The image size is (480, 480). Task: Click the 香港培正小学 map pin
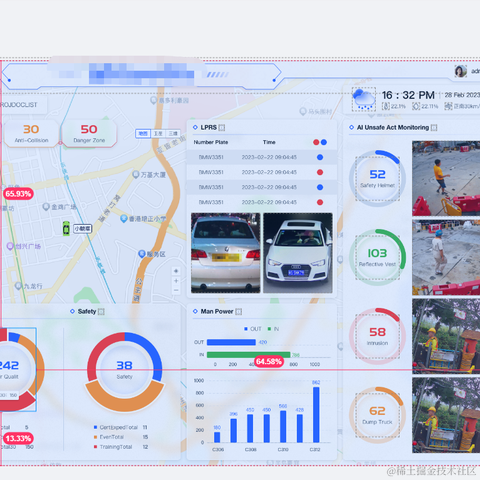coord(124,219)
